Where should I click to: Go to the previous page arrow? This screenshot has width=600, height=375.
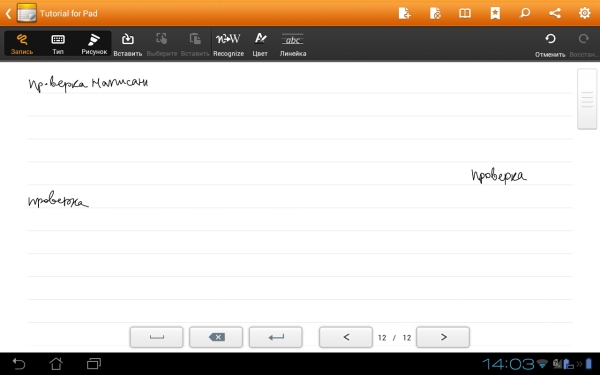(346, 337)
